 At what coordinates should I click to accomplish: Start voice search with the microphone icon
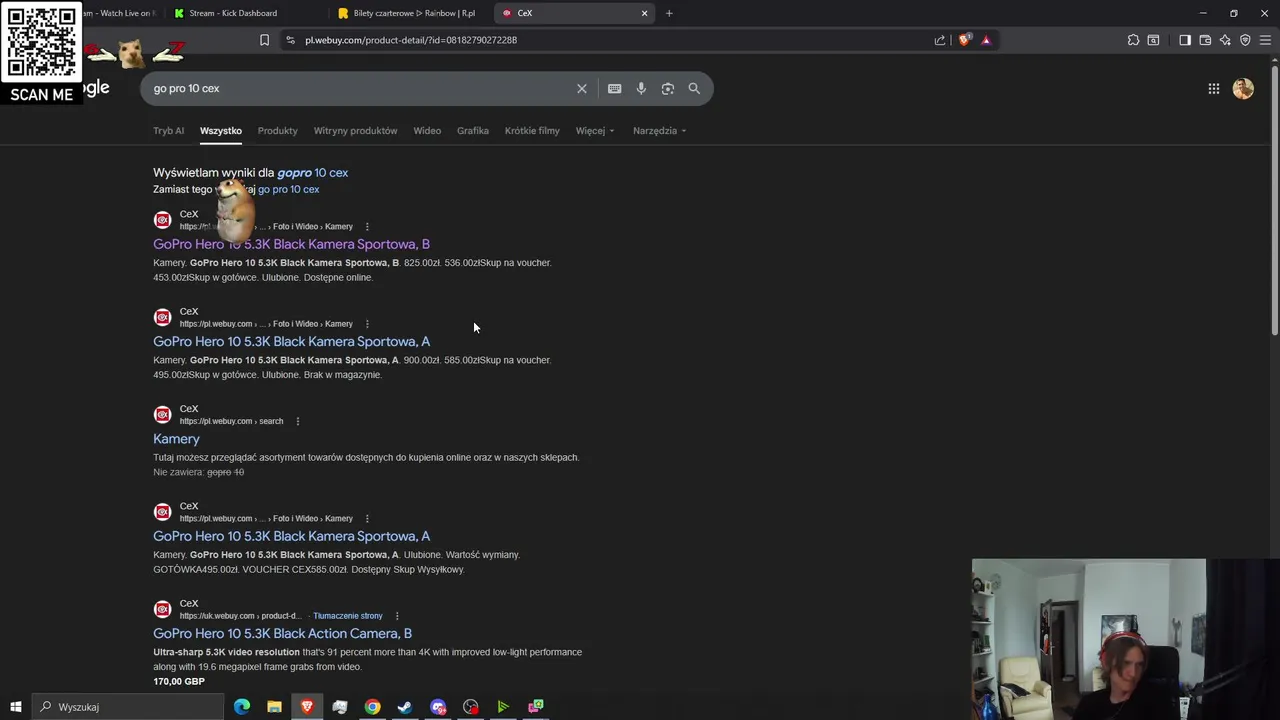(x=641, y=88)
